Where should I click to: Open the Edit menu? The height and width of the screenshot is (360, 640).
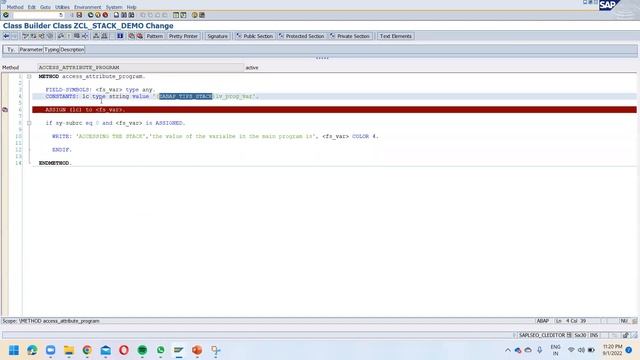31,7
